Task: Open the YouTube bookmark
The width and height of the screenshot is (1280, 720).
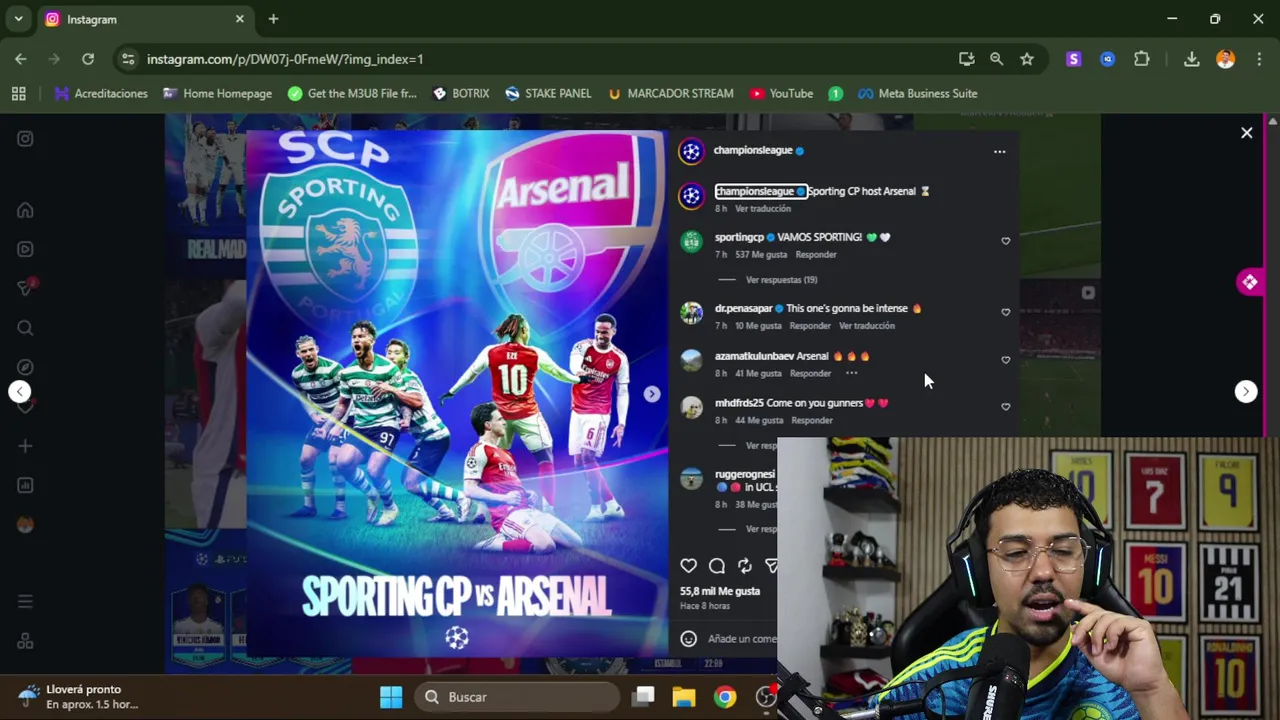Action: pos(781,93)
